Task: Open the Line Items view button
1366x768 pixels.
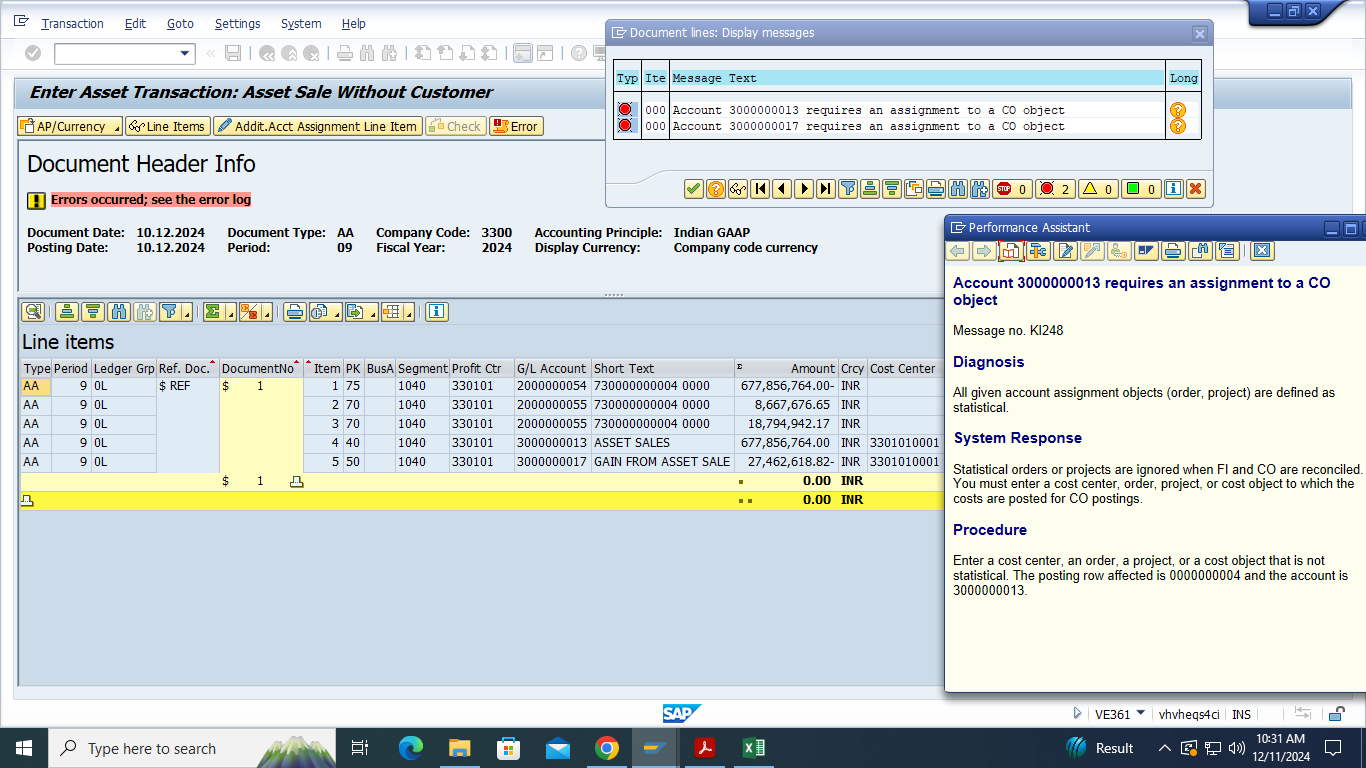Action: pos(167,126)
